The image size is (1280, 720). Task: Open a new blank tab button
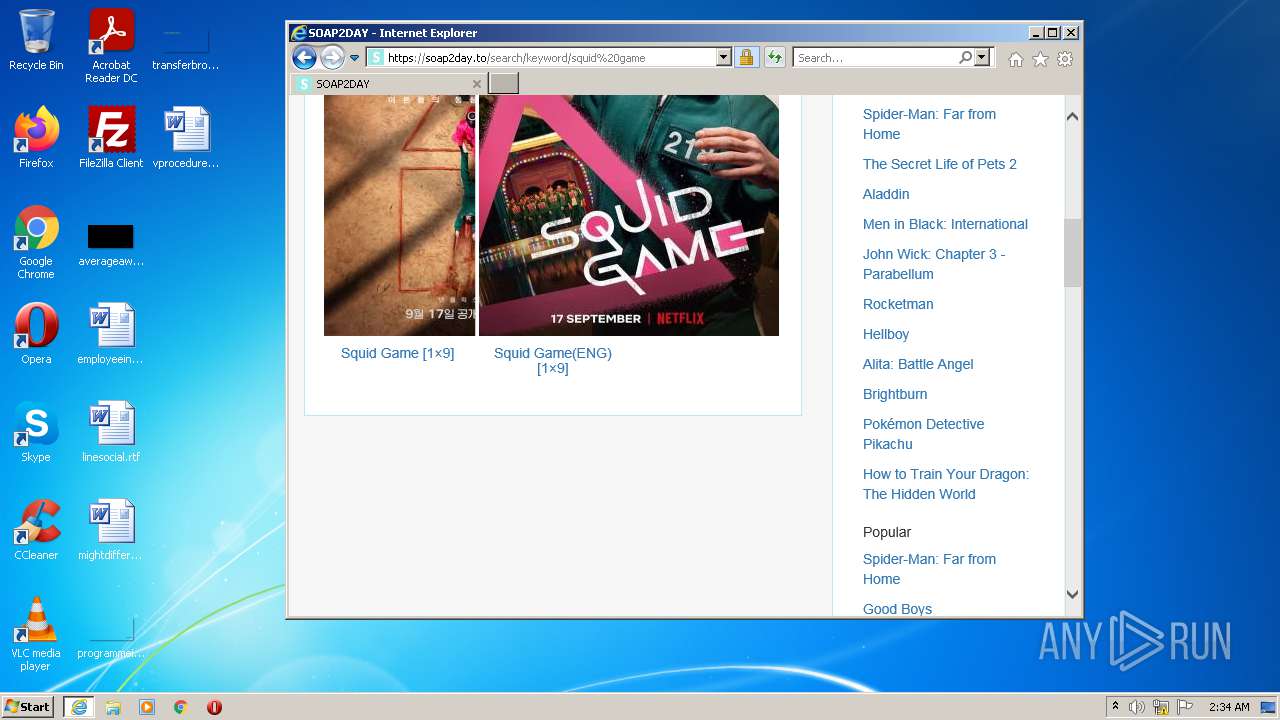tap(503, 83)
